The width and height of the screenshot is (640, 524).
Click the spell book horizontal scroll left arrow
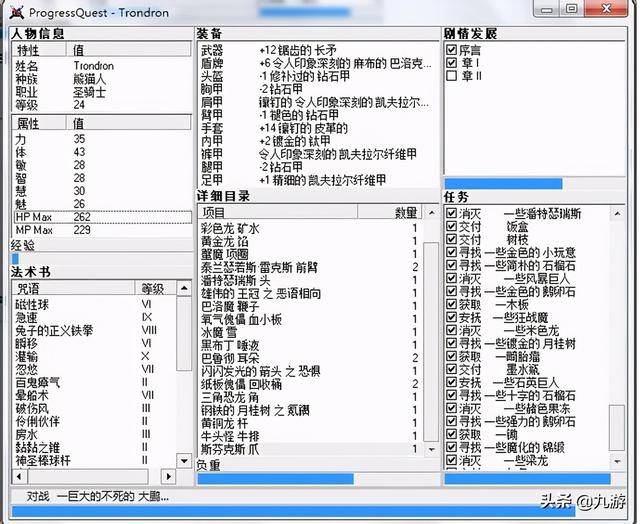click(19, 476)
